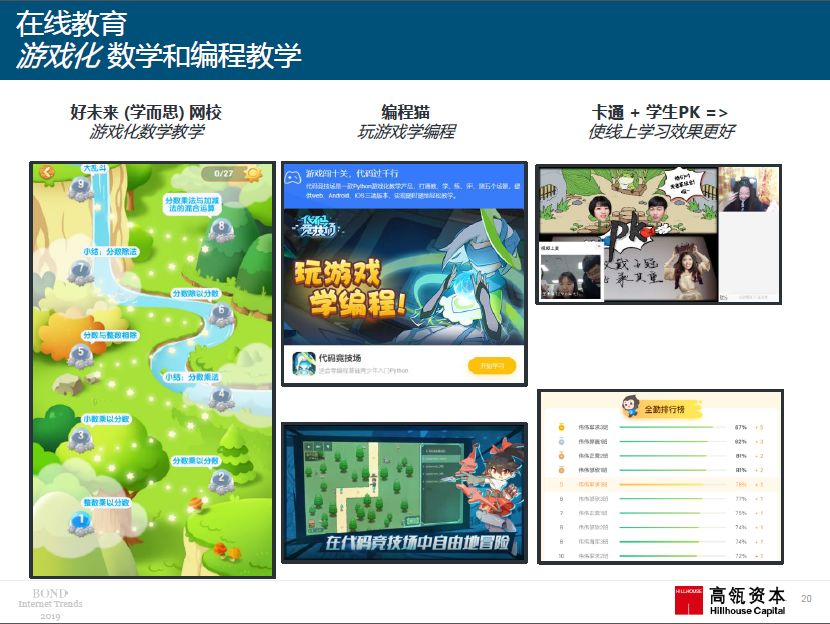The image size is (830, 624).
Task: Click the gold medal icon in the 87% row
Action: tap(561, 427)
